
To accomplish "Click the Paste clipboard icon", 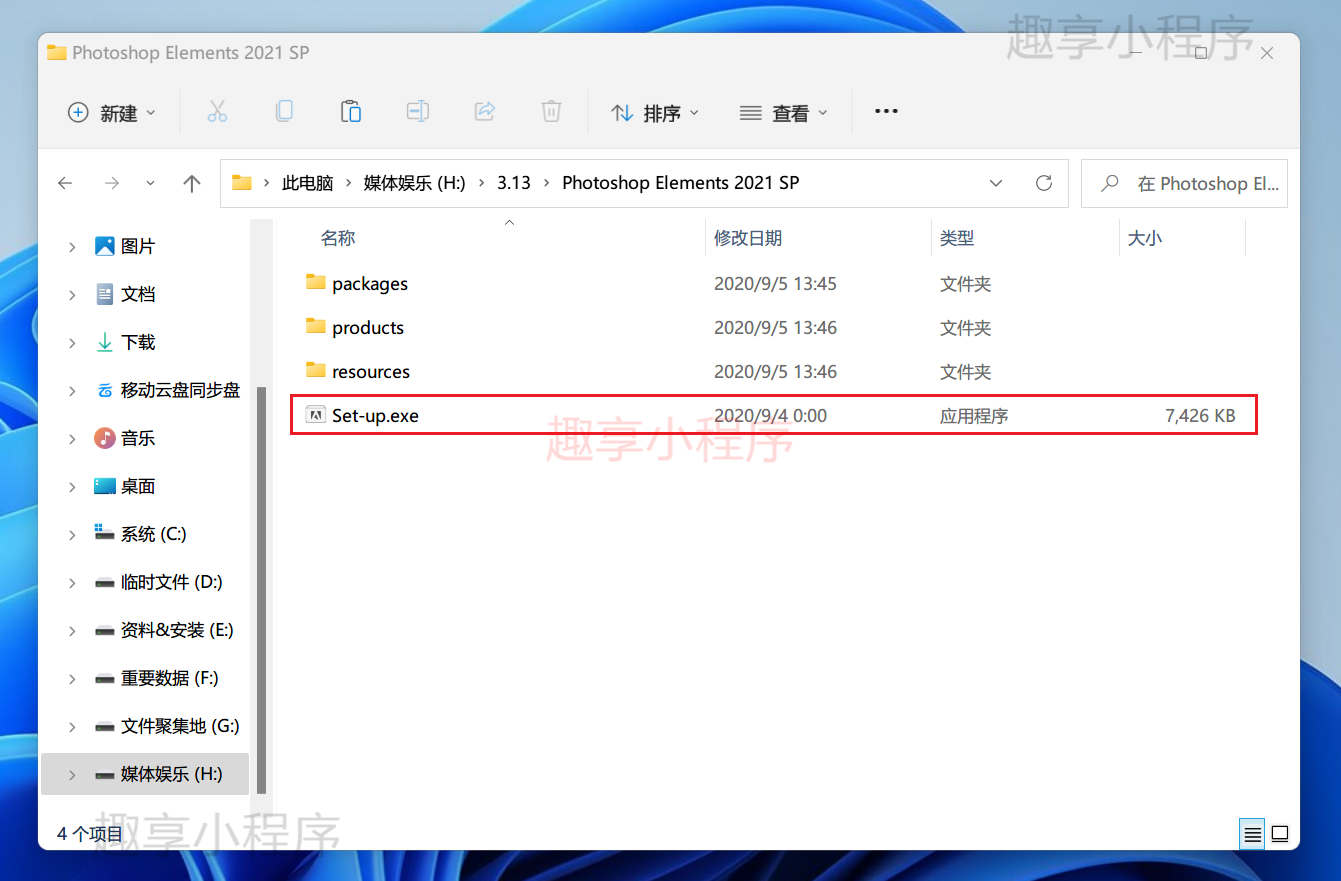I will pyautogui.click(x=351, y=112).
